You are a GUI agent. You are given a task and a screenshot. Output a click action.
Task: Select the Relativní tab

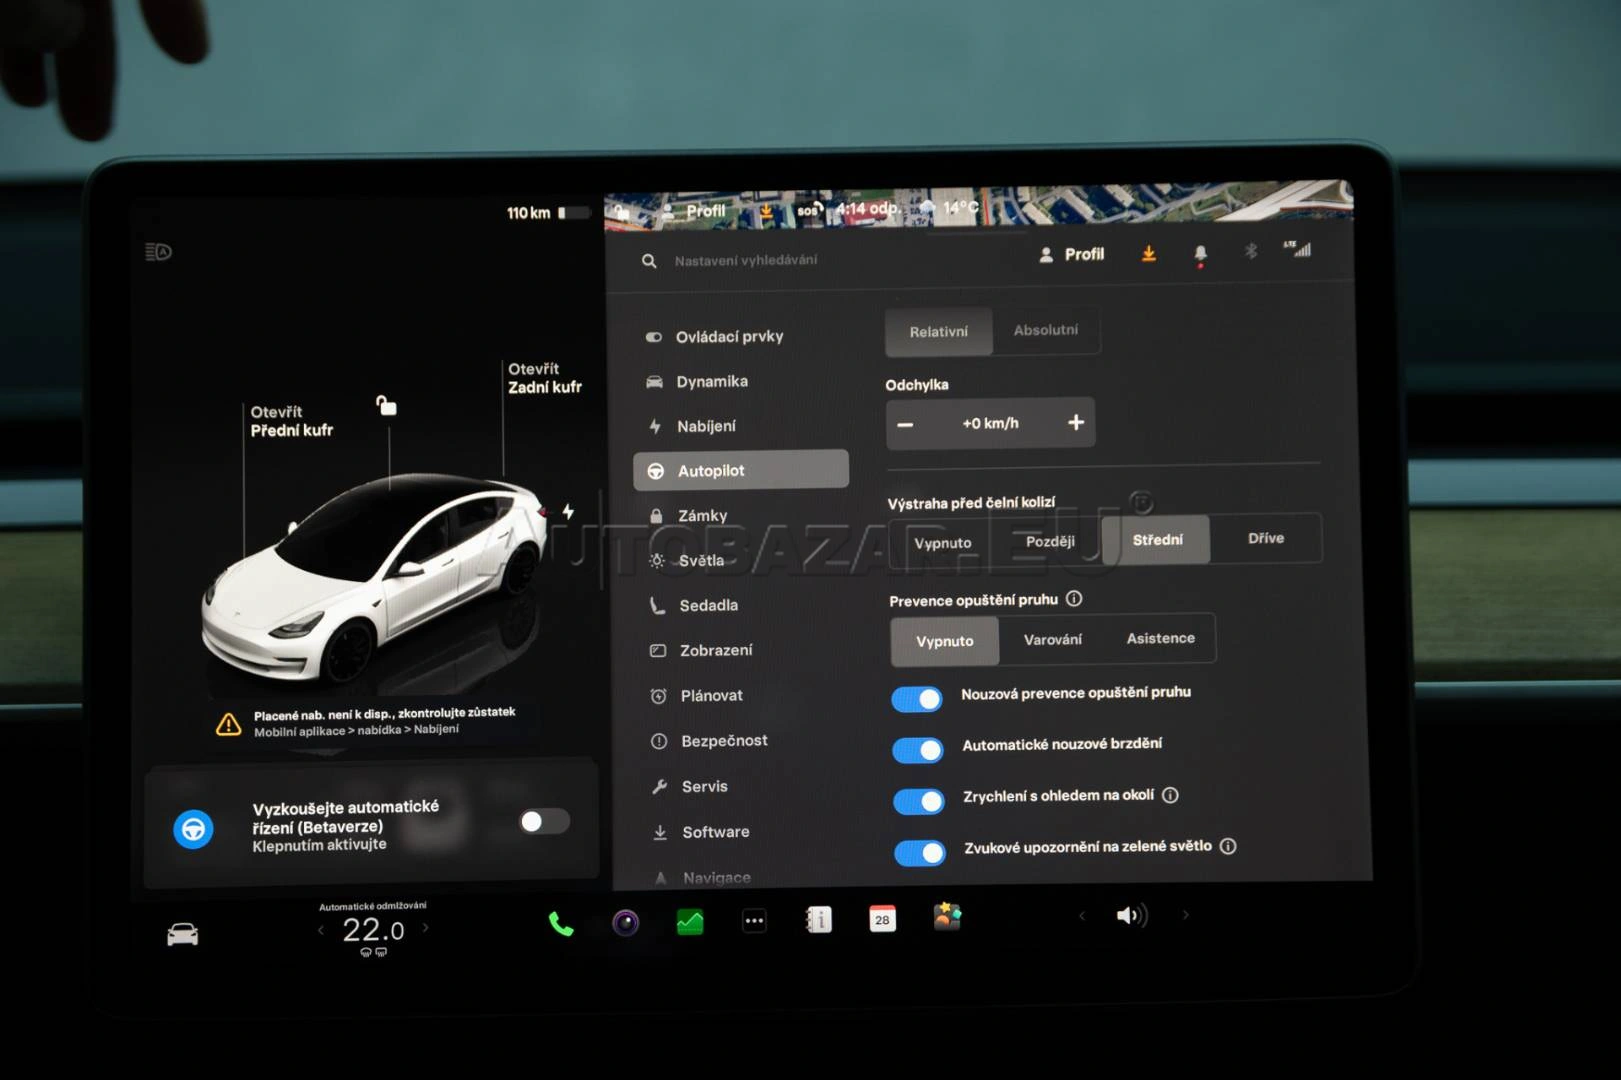point(939,332)
